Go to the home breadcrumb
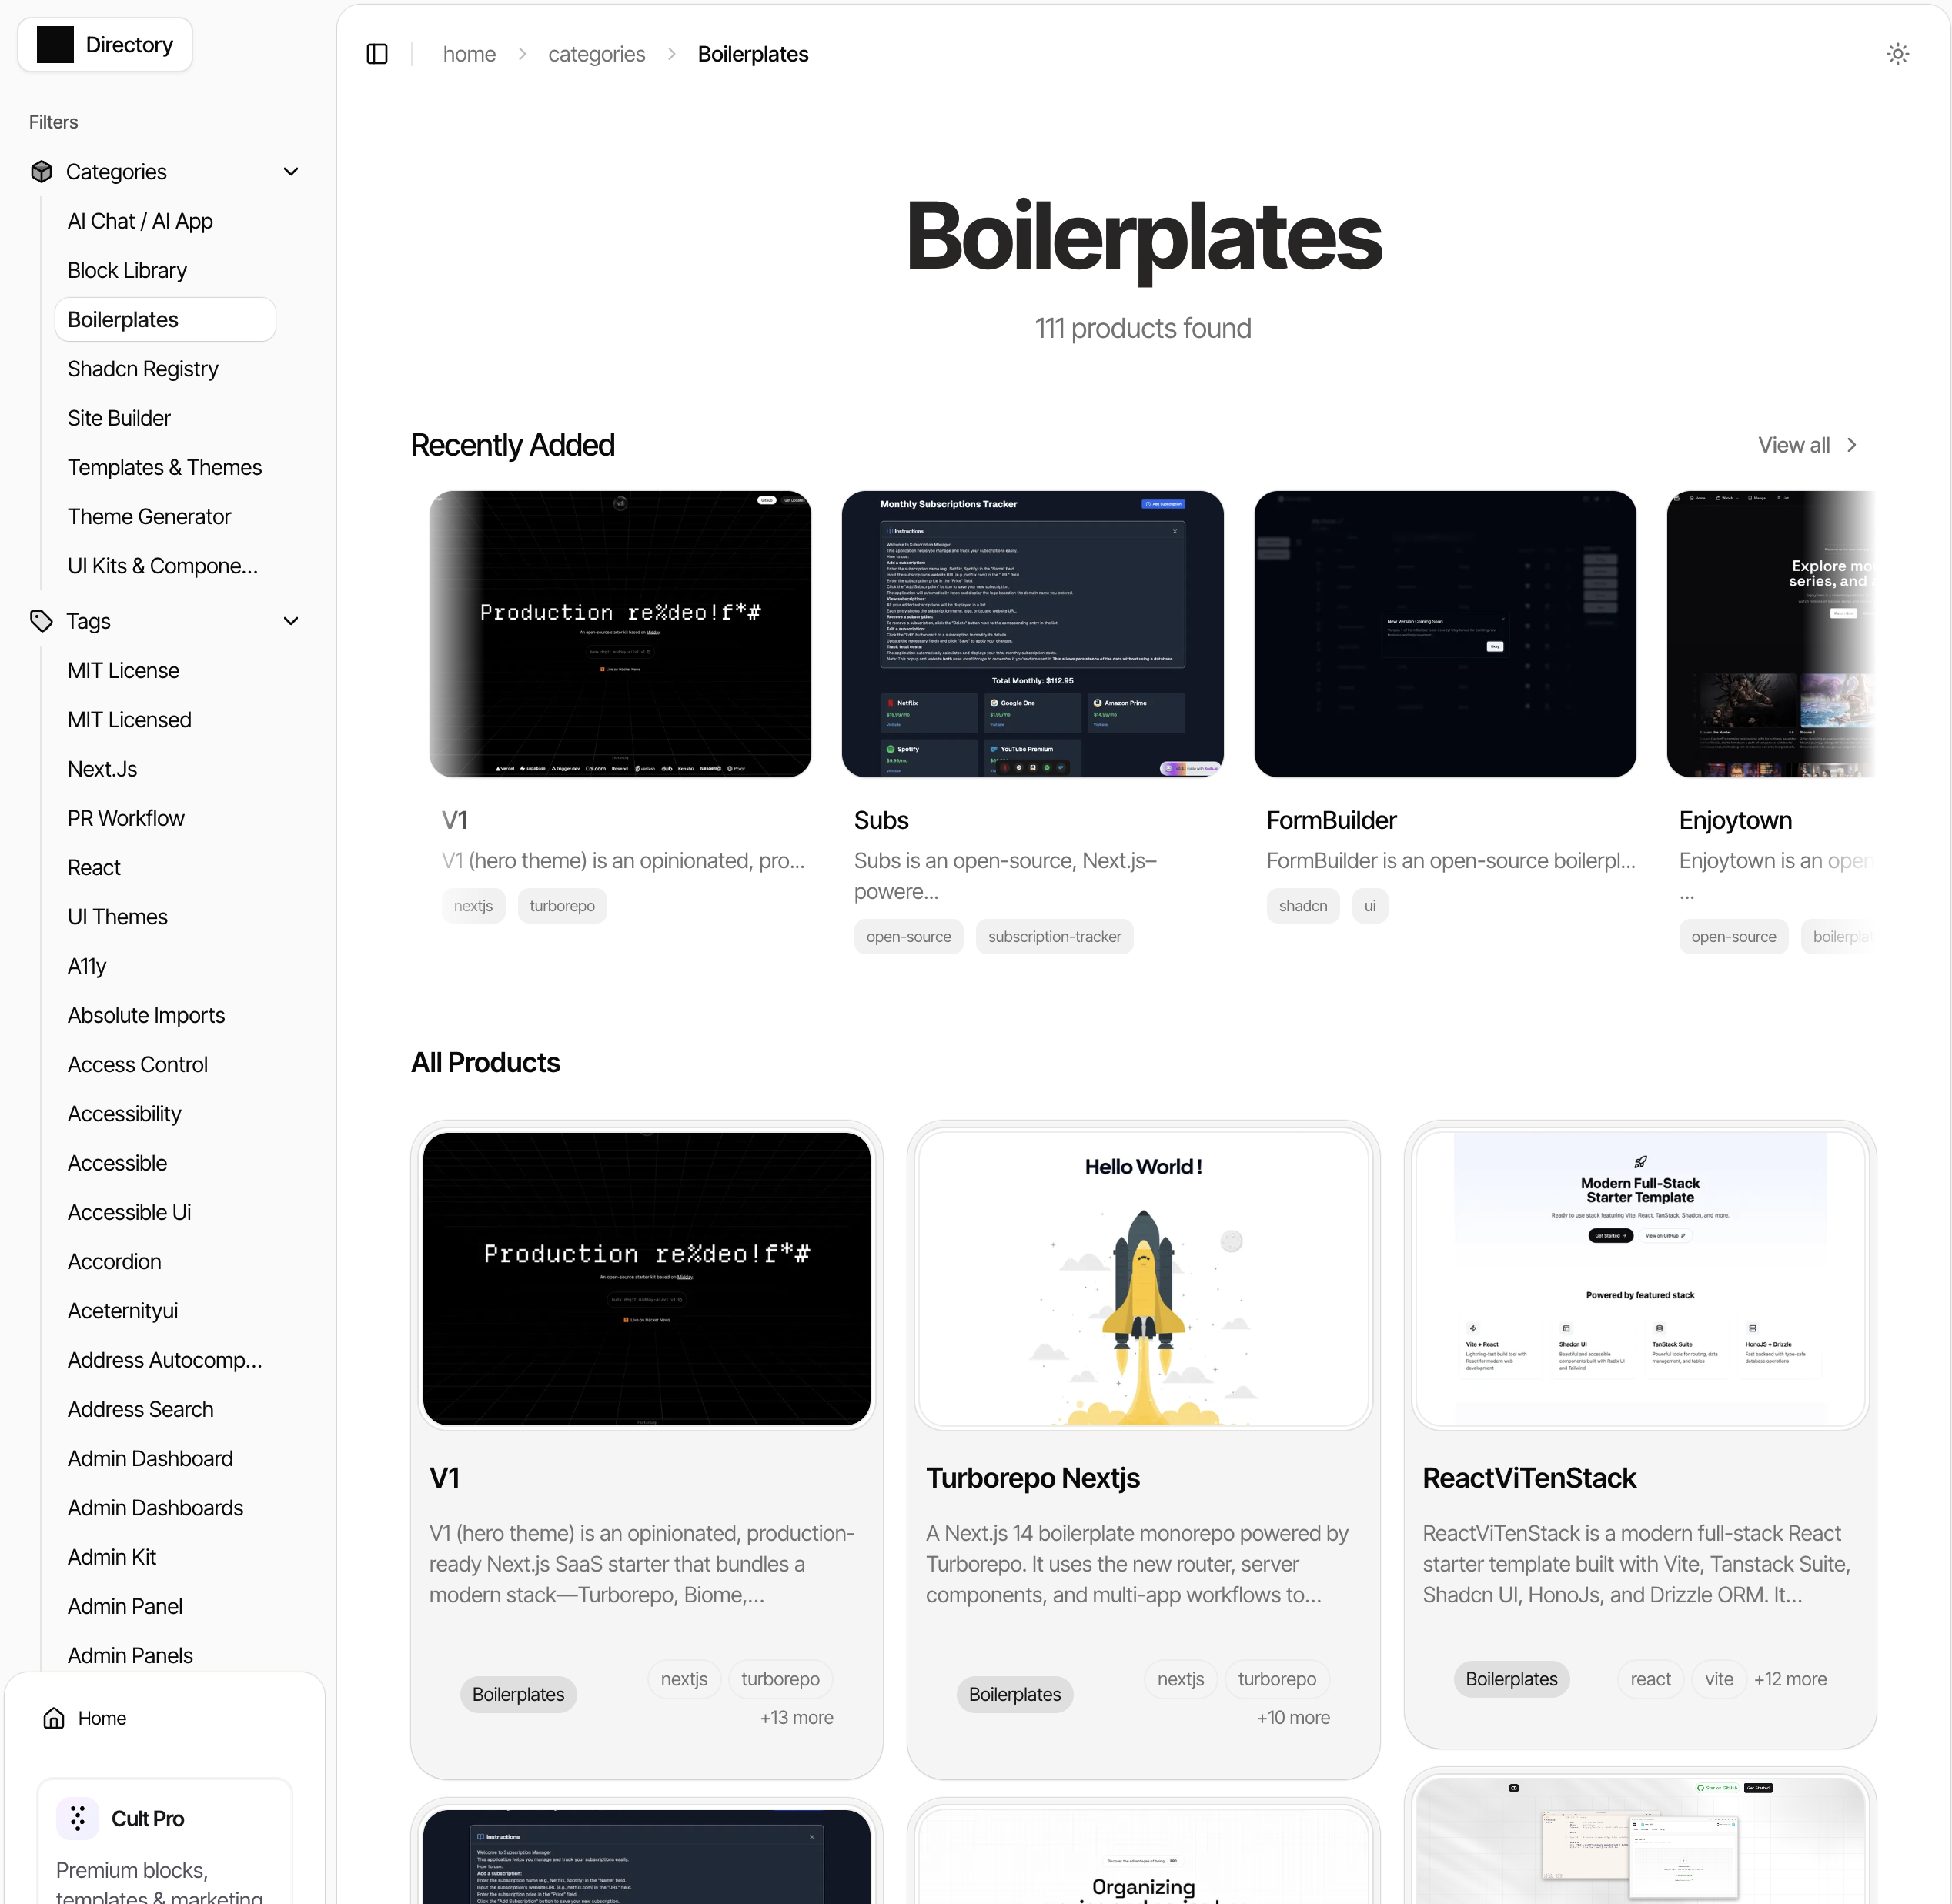This screenshot has height=1904, width=1952. click(469, 54)
